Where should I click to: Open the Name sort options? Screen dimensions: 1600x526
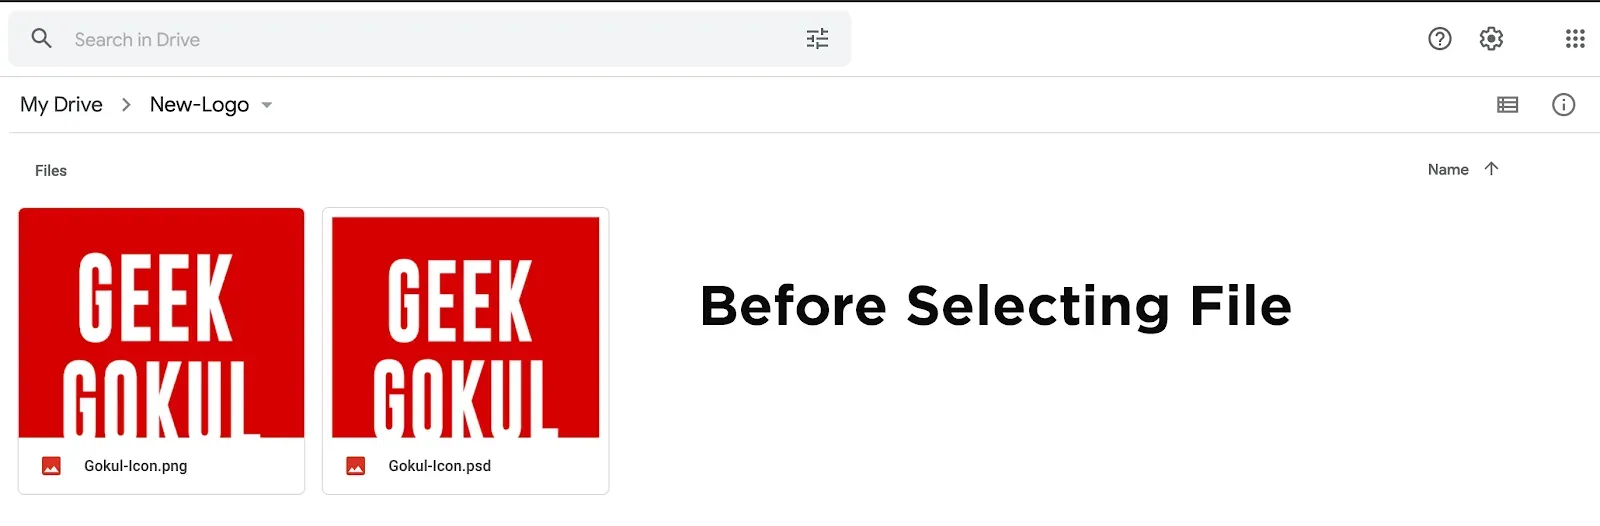[1448, 170]
